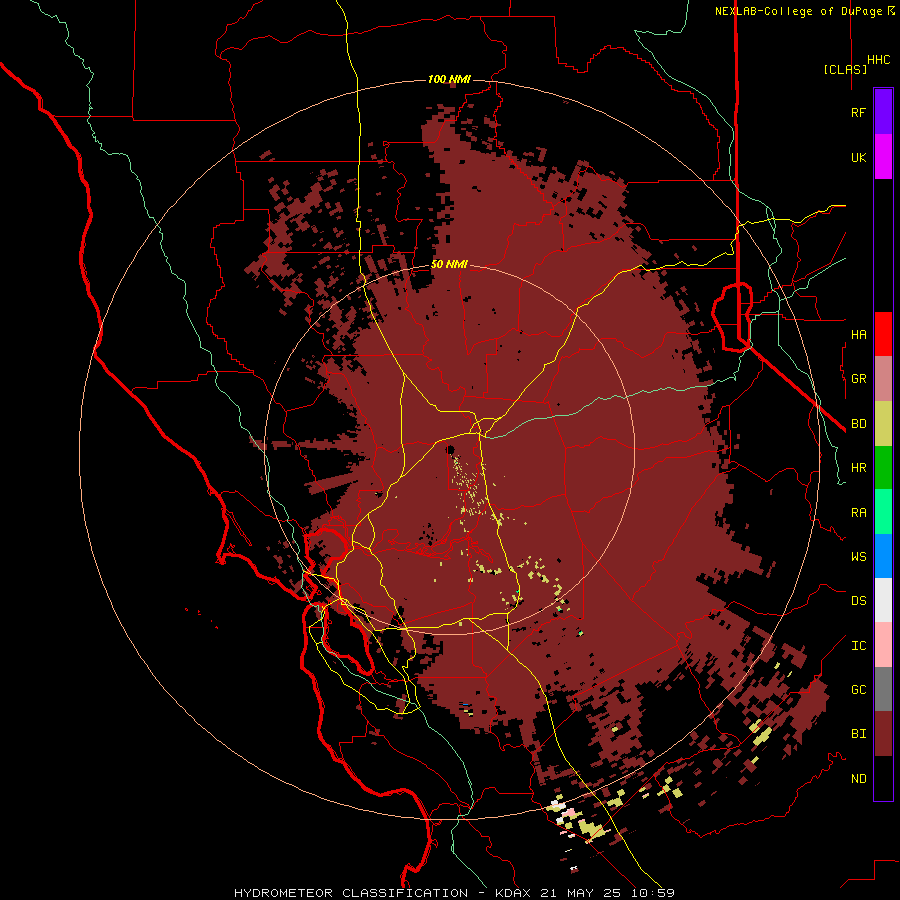The height and width of the screenshot is (900, 900).
Task: Click the BD legend label
Action: tap(858, 424)
